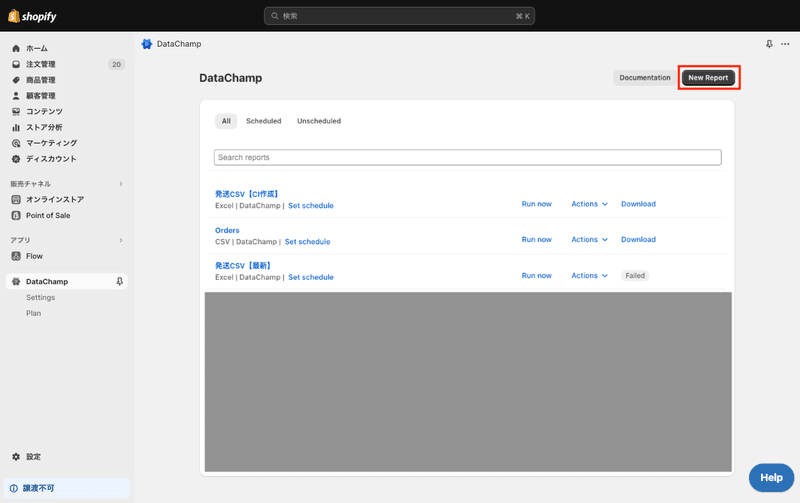
Task: Open Actions dropdown for 発送CSV【最新】
Action: pos(589,275)
